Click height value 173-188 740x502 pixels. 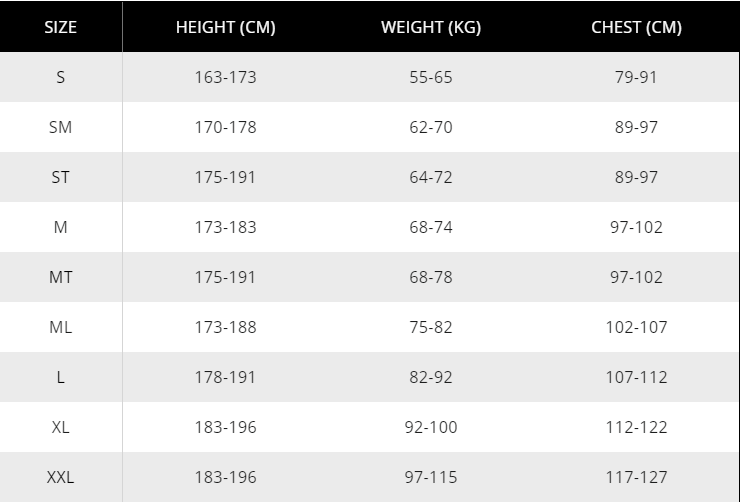point(225,327)
